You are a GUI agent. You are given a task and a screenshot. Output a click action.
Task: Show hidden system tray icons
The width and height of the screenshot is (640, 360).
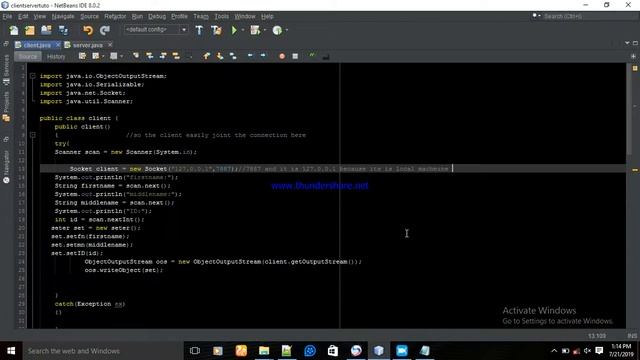[x=554, y=351]
